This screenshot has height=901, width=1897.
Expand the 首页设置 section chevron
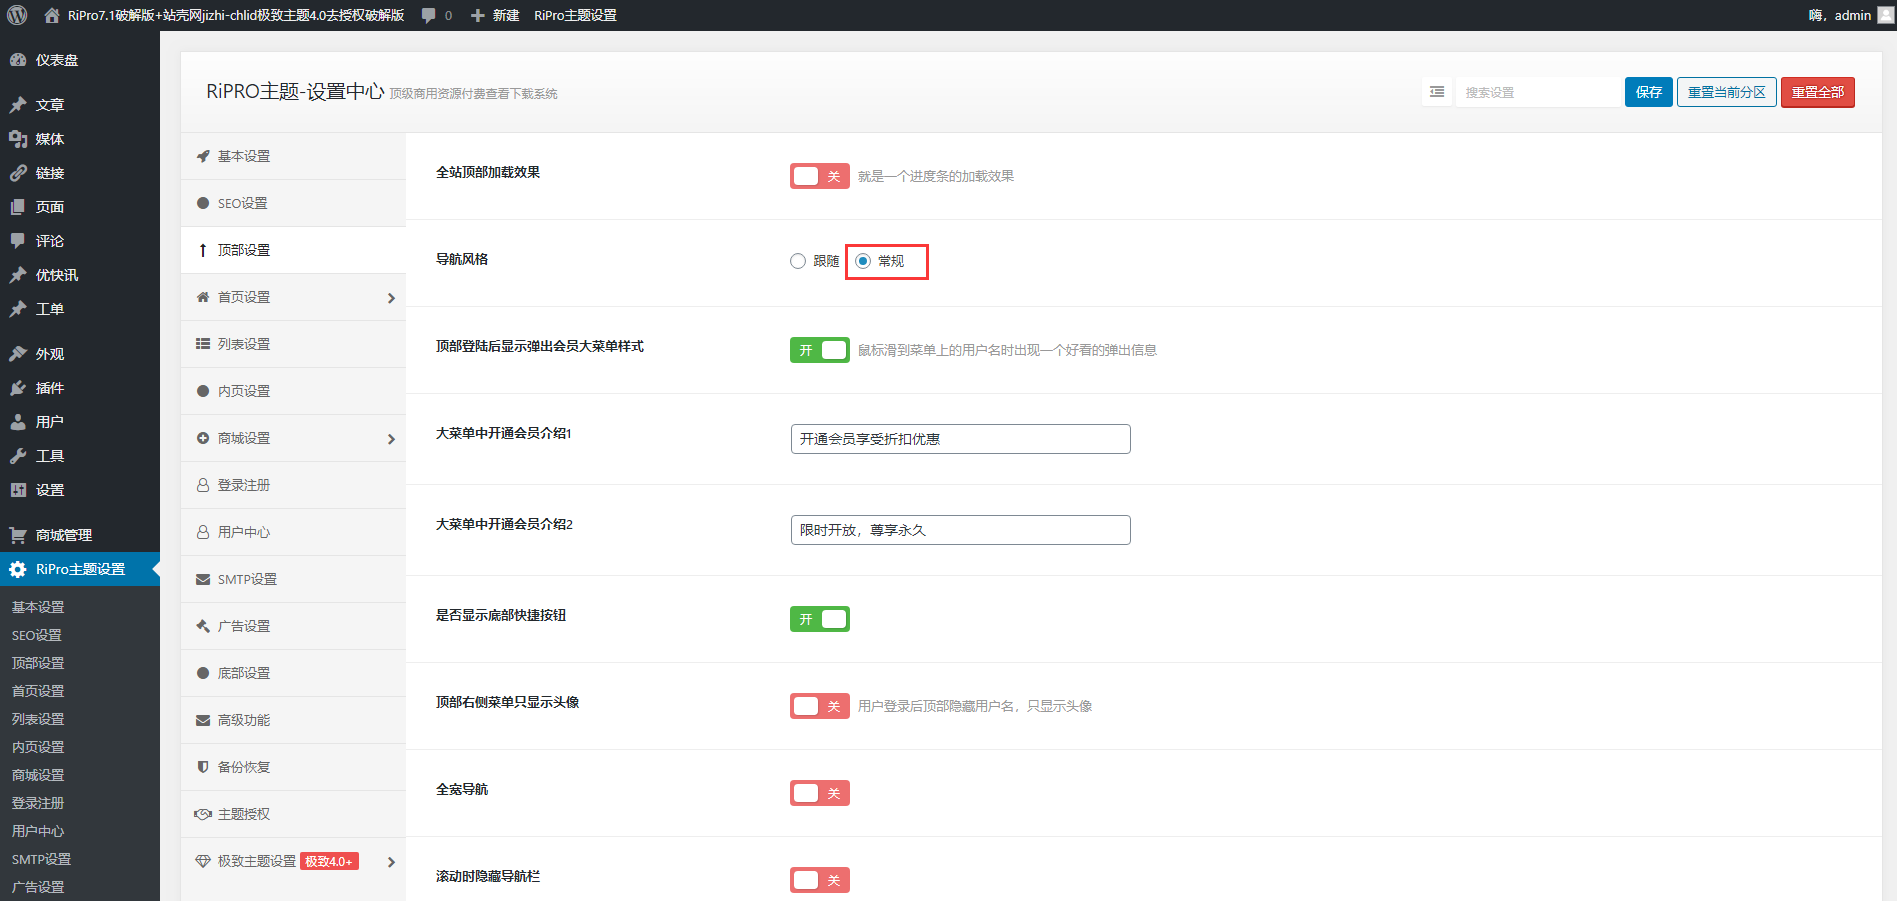click(392, 297)
